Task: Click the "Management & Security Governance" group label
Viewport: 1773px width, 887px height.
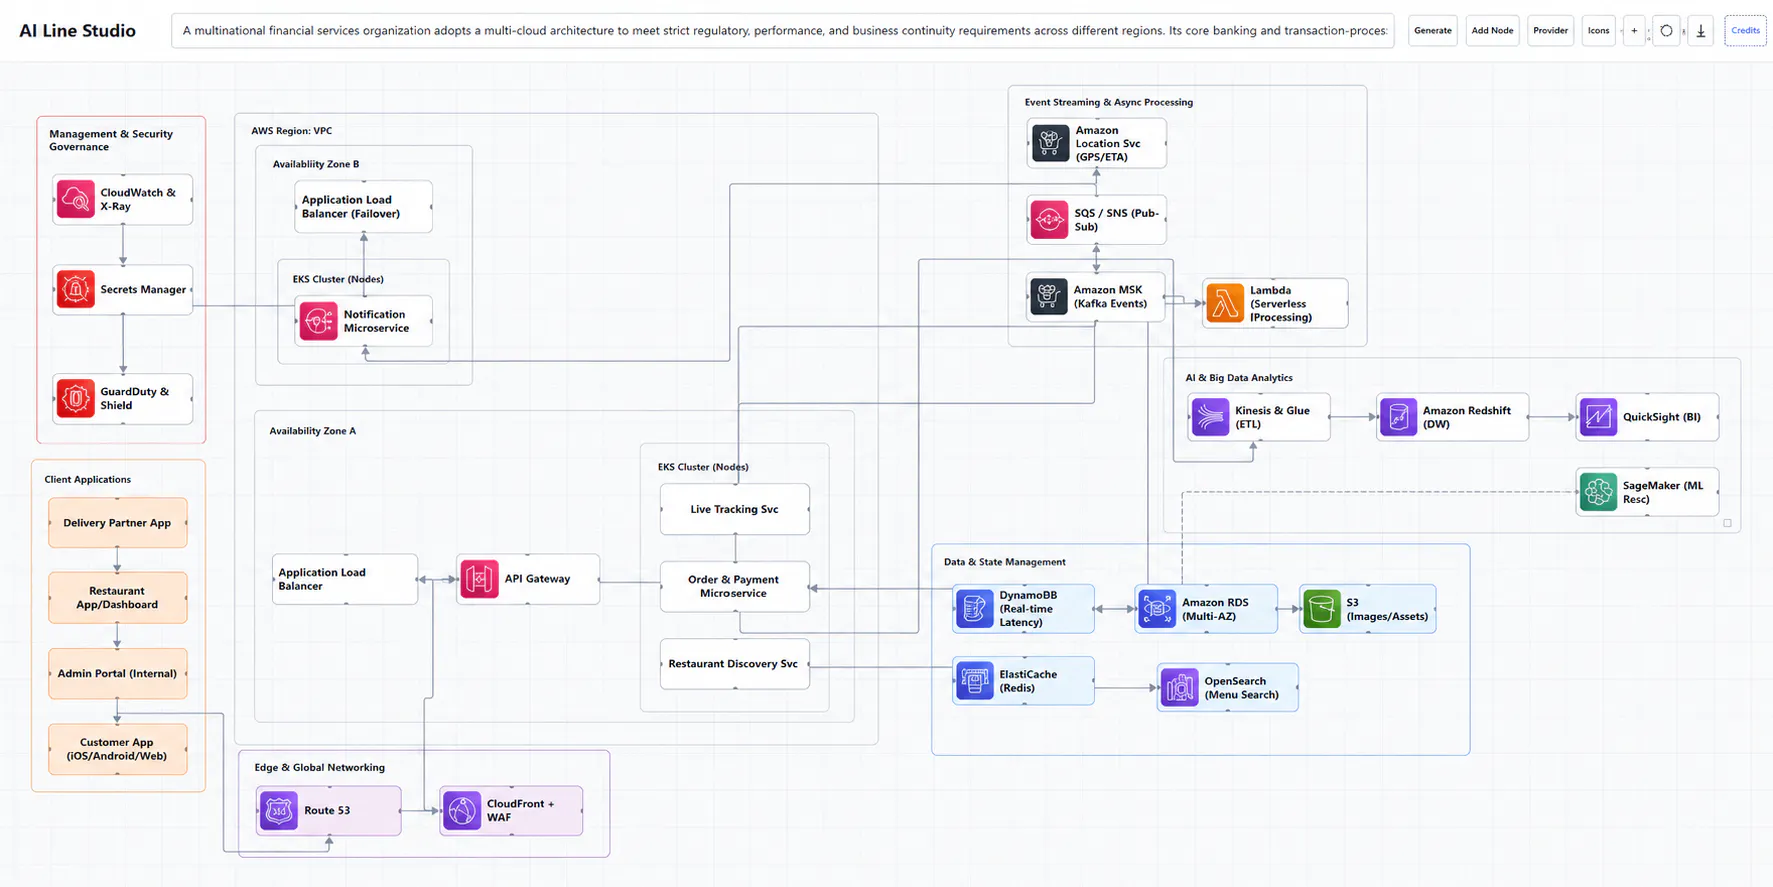Action: click(111, 140)
